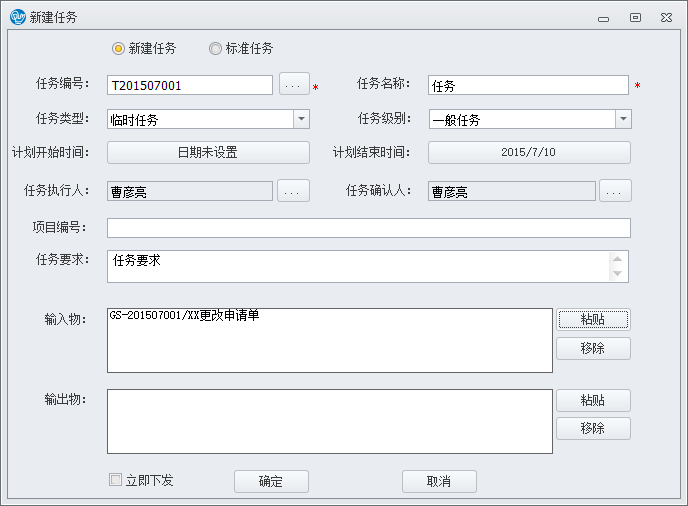
Task: Open browse button next to 任务执行人
Action: pyautogui.click(x=293, y=191)
